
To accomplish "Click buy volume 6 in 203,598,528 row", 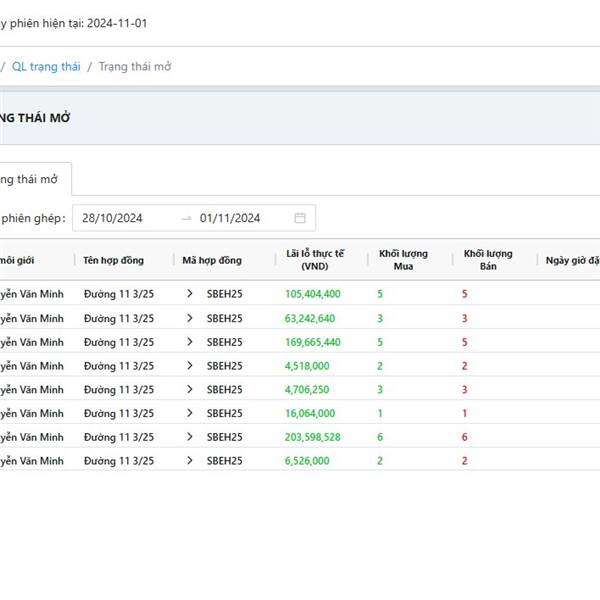I will (380, 437).
